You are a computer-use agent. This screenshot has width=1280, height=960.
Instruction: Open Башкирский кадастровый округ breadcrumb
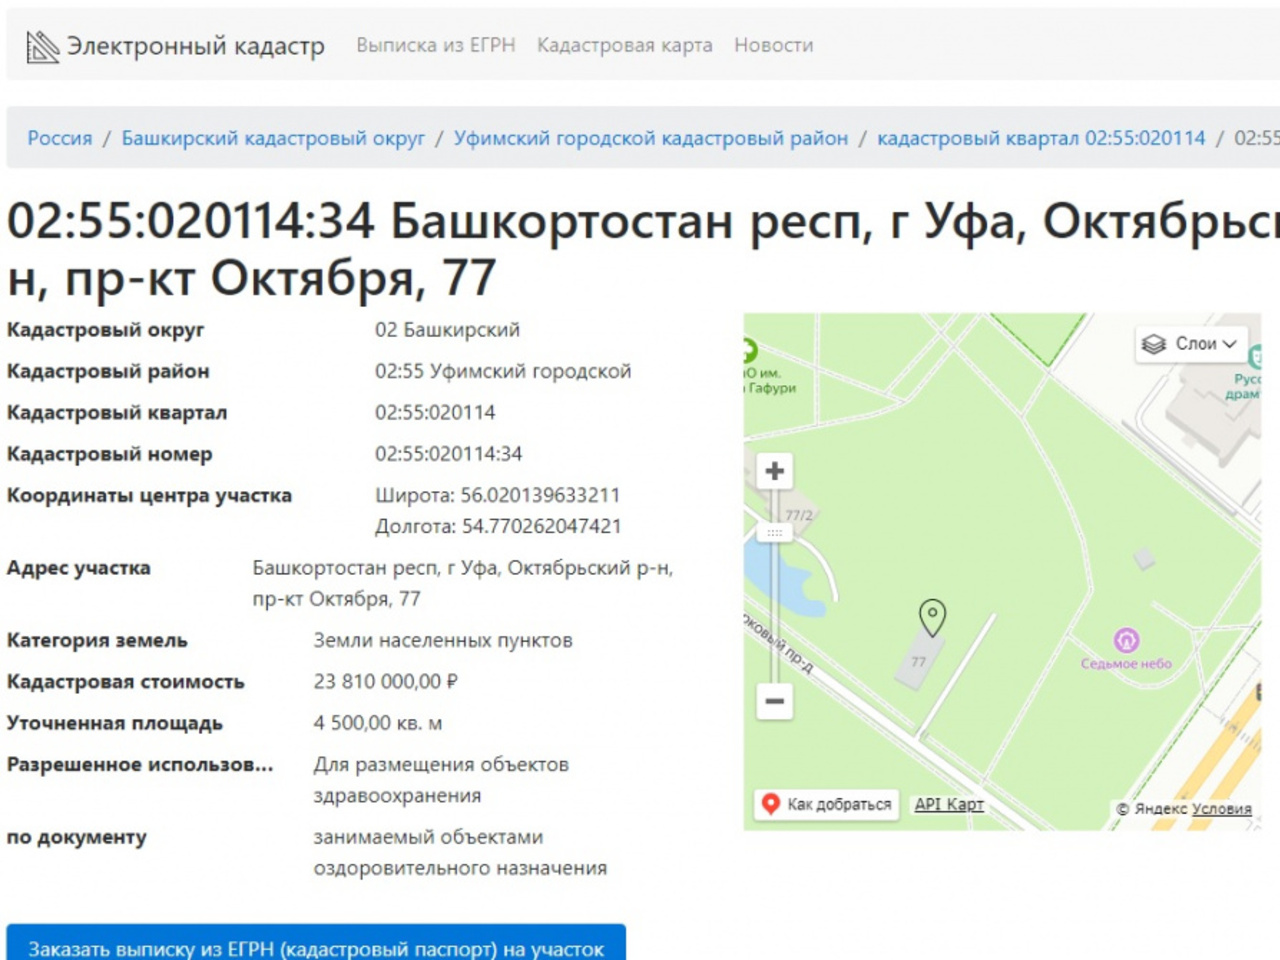click(x=273, y=138)
